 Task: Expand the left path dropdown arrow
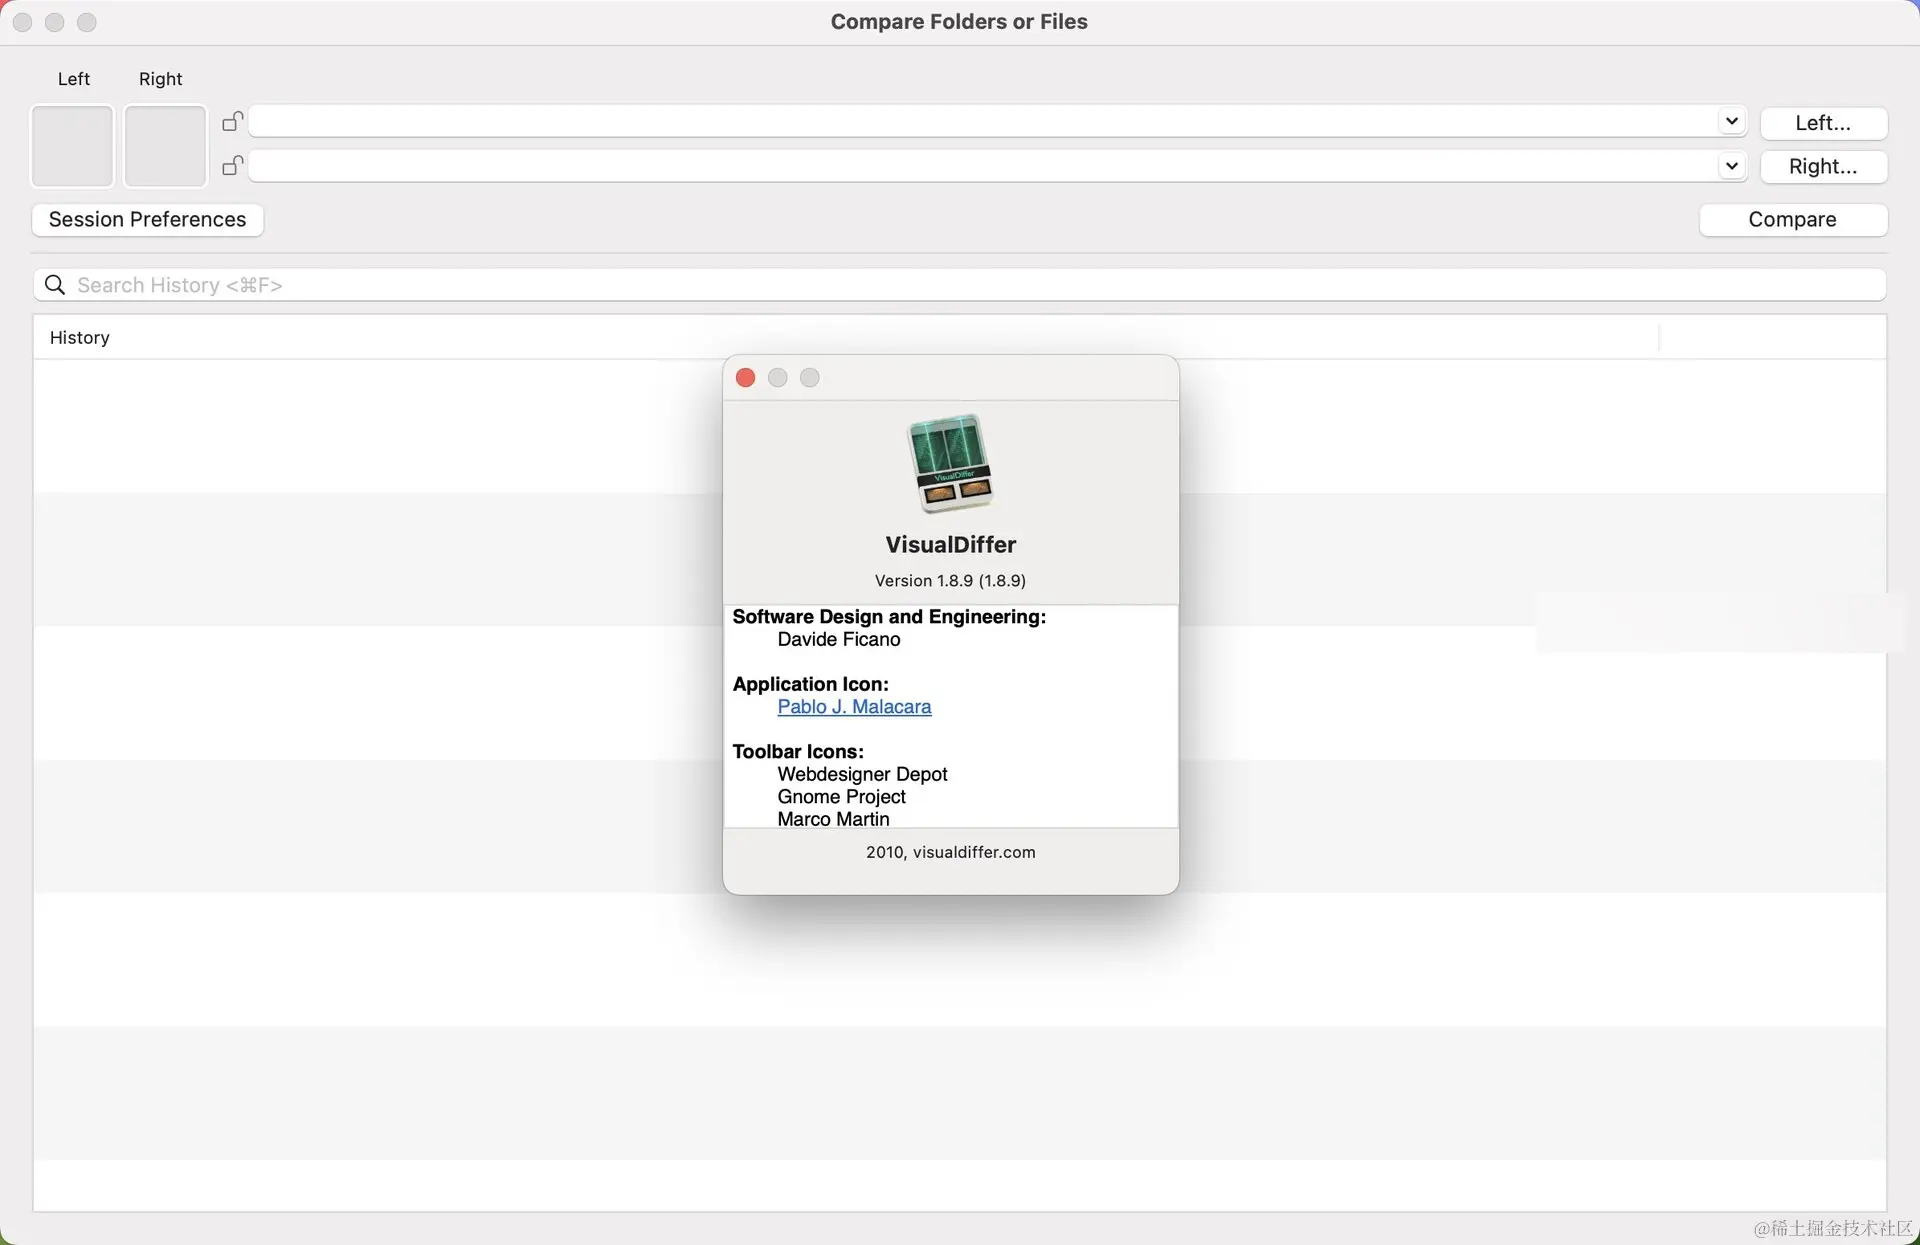1731,122
